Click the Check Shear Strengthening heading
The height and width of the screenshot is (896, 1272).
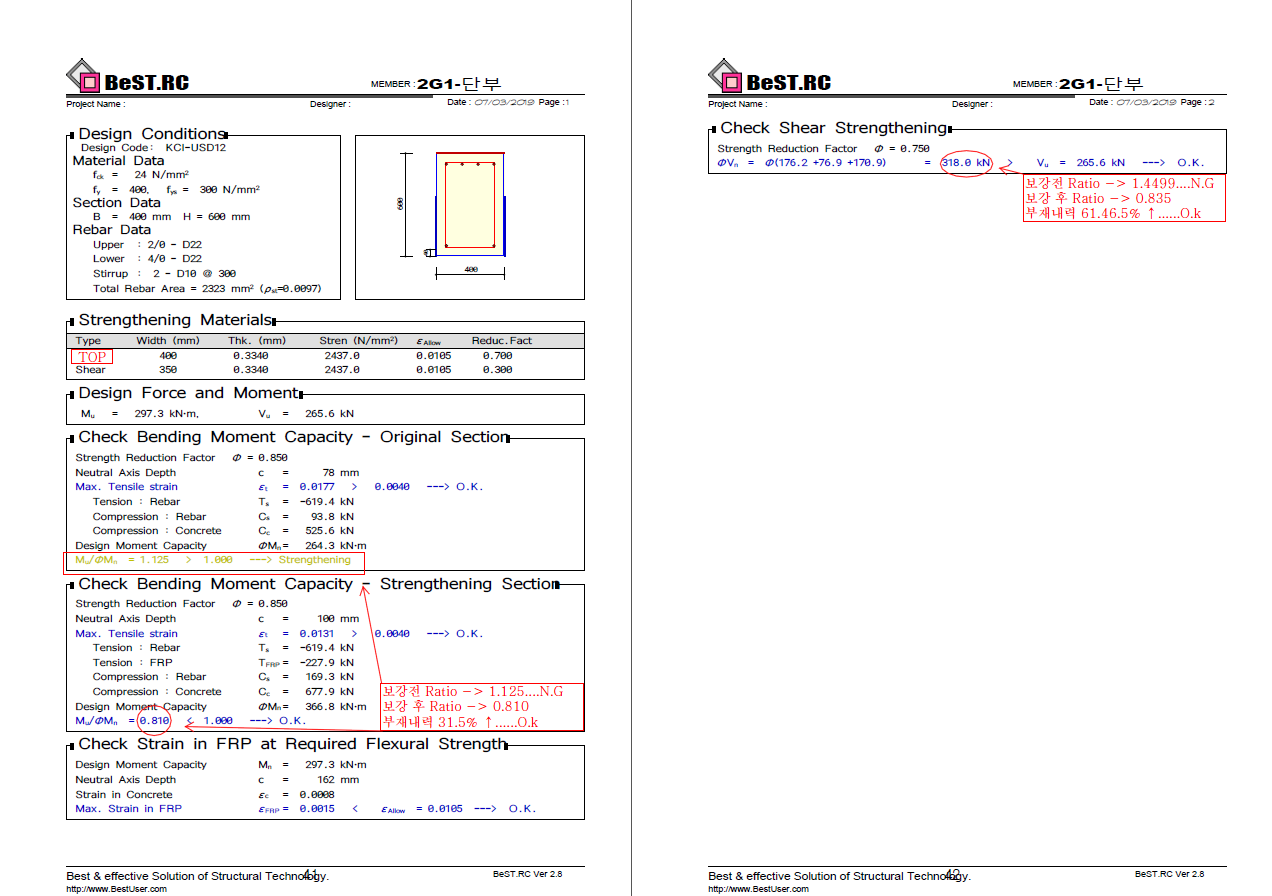tap(833, 128)
